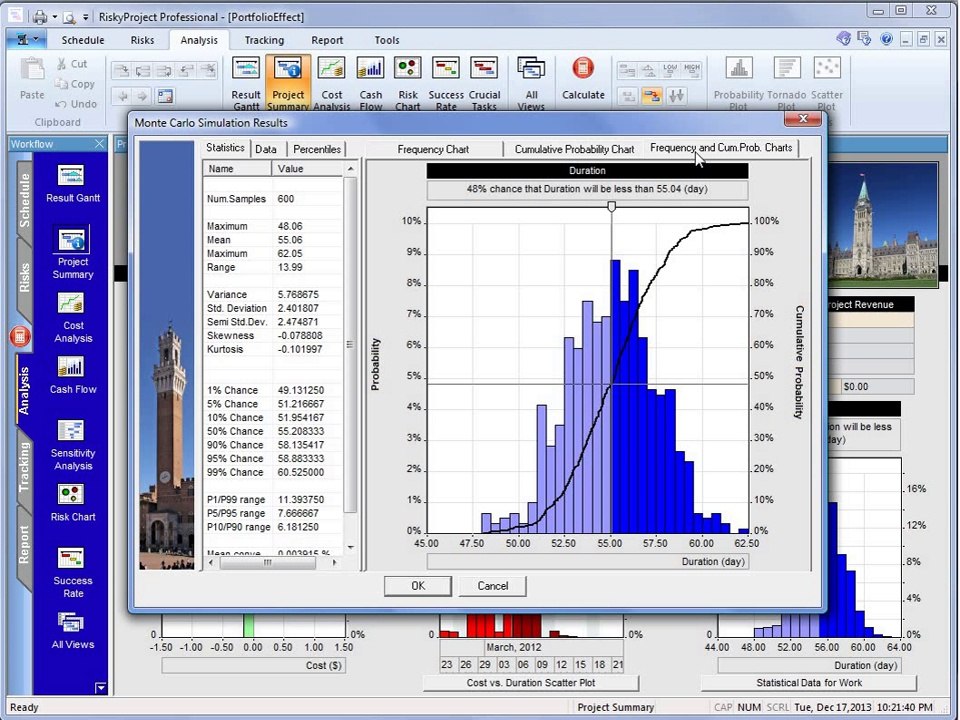
Task: Click the Paste clipboard icon
Action: [32, 78]
